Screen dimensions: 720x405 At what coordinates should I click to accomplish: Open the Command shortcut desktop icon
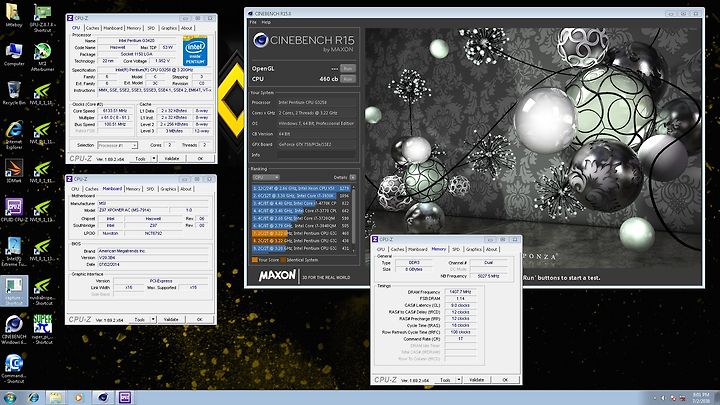[x=14, y=368]
